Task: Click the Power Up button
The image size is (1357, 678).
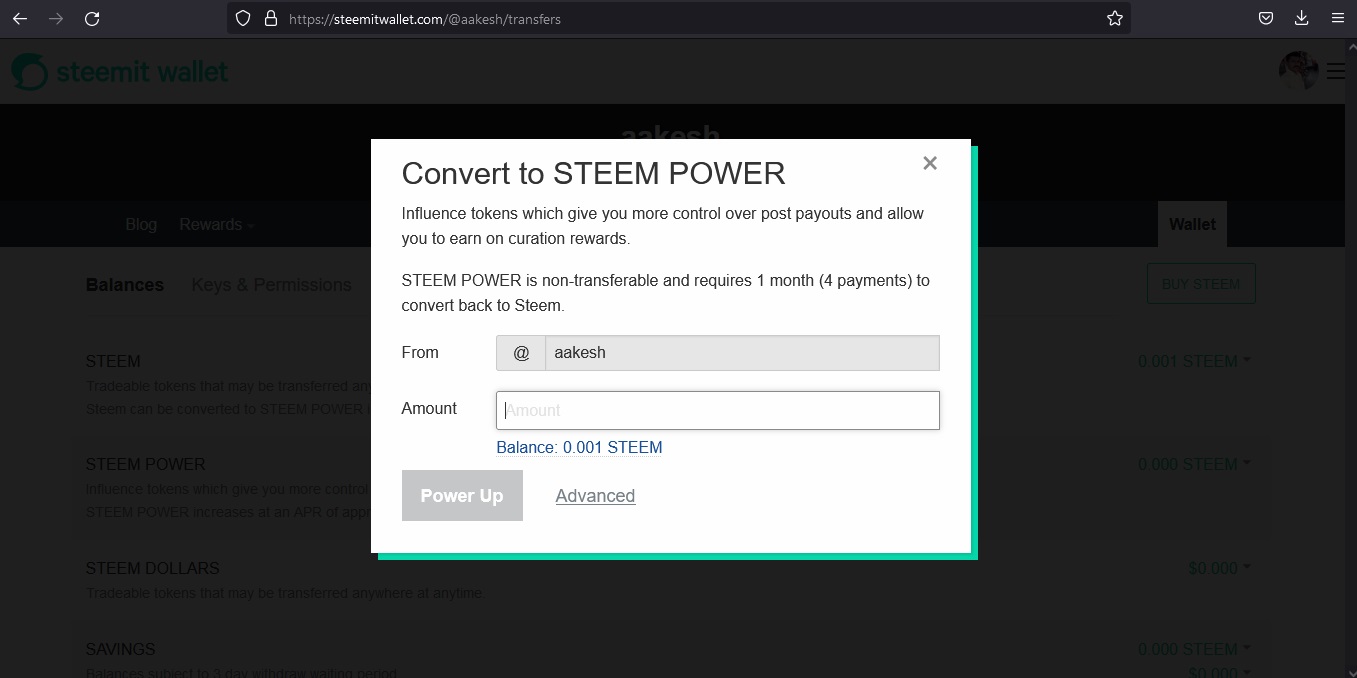Action: click(x=462, y=496)
